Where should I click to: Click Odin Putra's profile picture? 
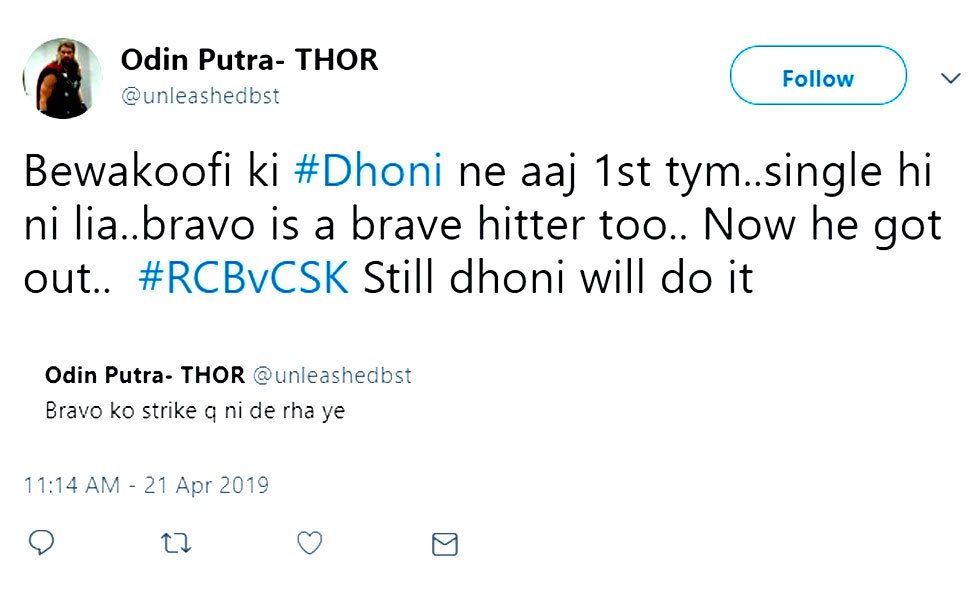[61, 75]
